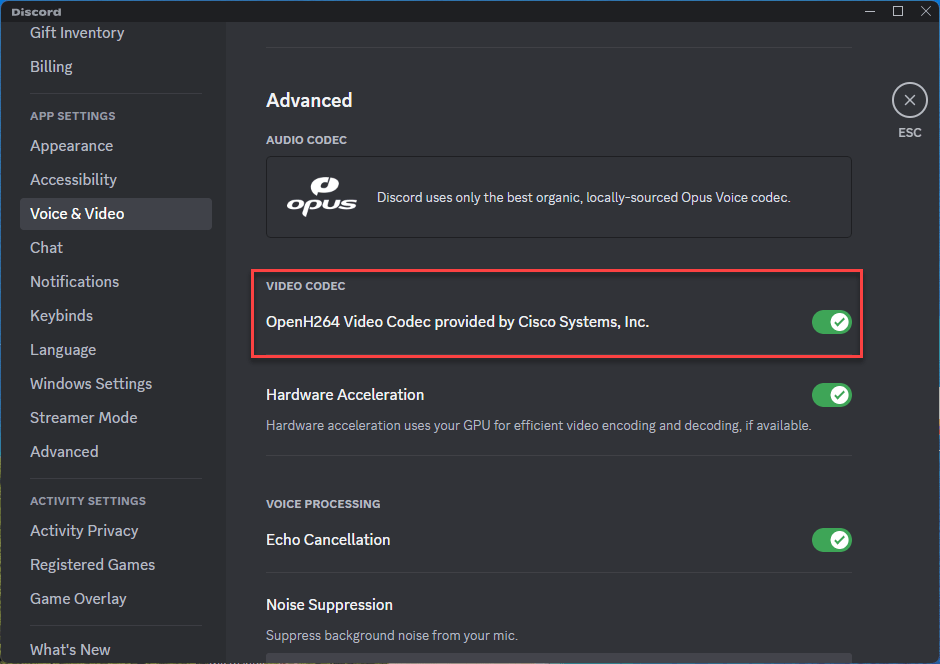Viewport: 940px width, 664px height.
Task: Switch to Notifications settings
Action: [74, 282]
